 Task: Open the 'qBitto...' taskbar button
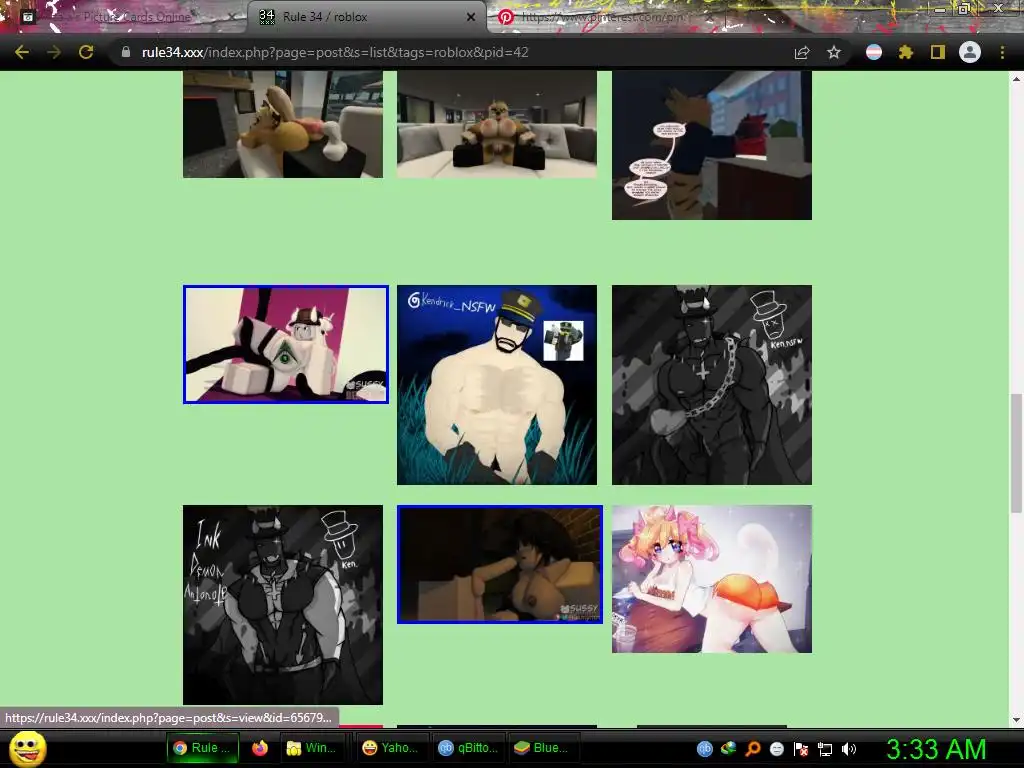468,748
